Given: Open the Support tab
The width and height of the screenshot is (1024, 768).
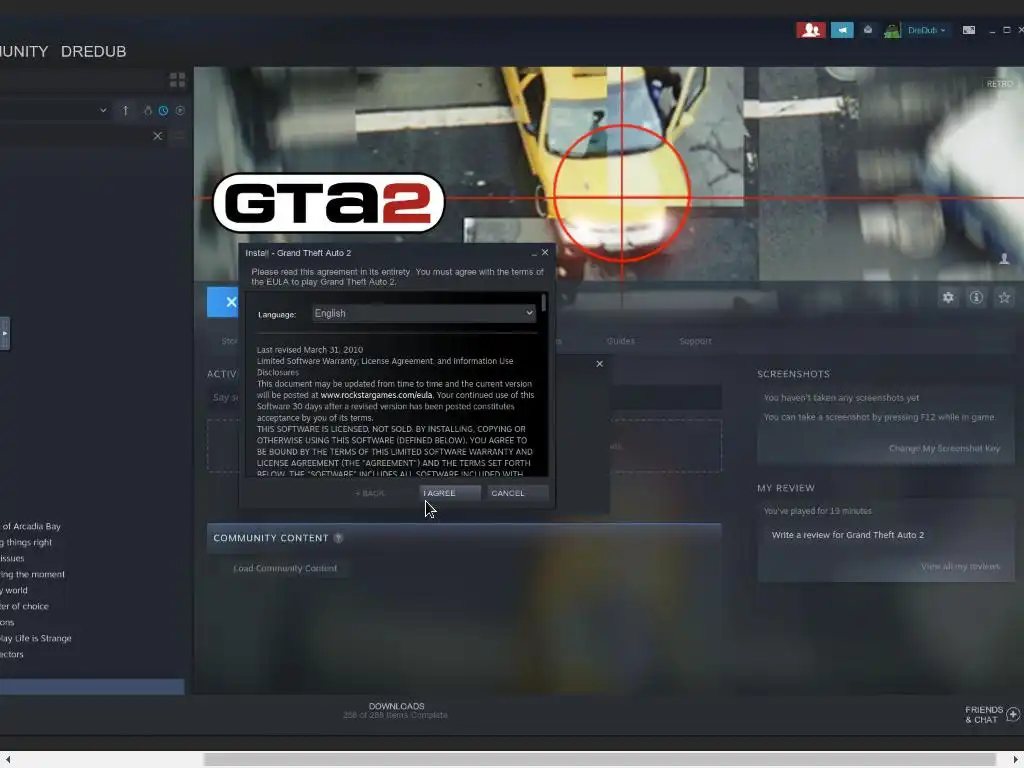Looking at the screenshot, I should pyautogui.click(x=695, y=341).
